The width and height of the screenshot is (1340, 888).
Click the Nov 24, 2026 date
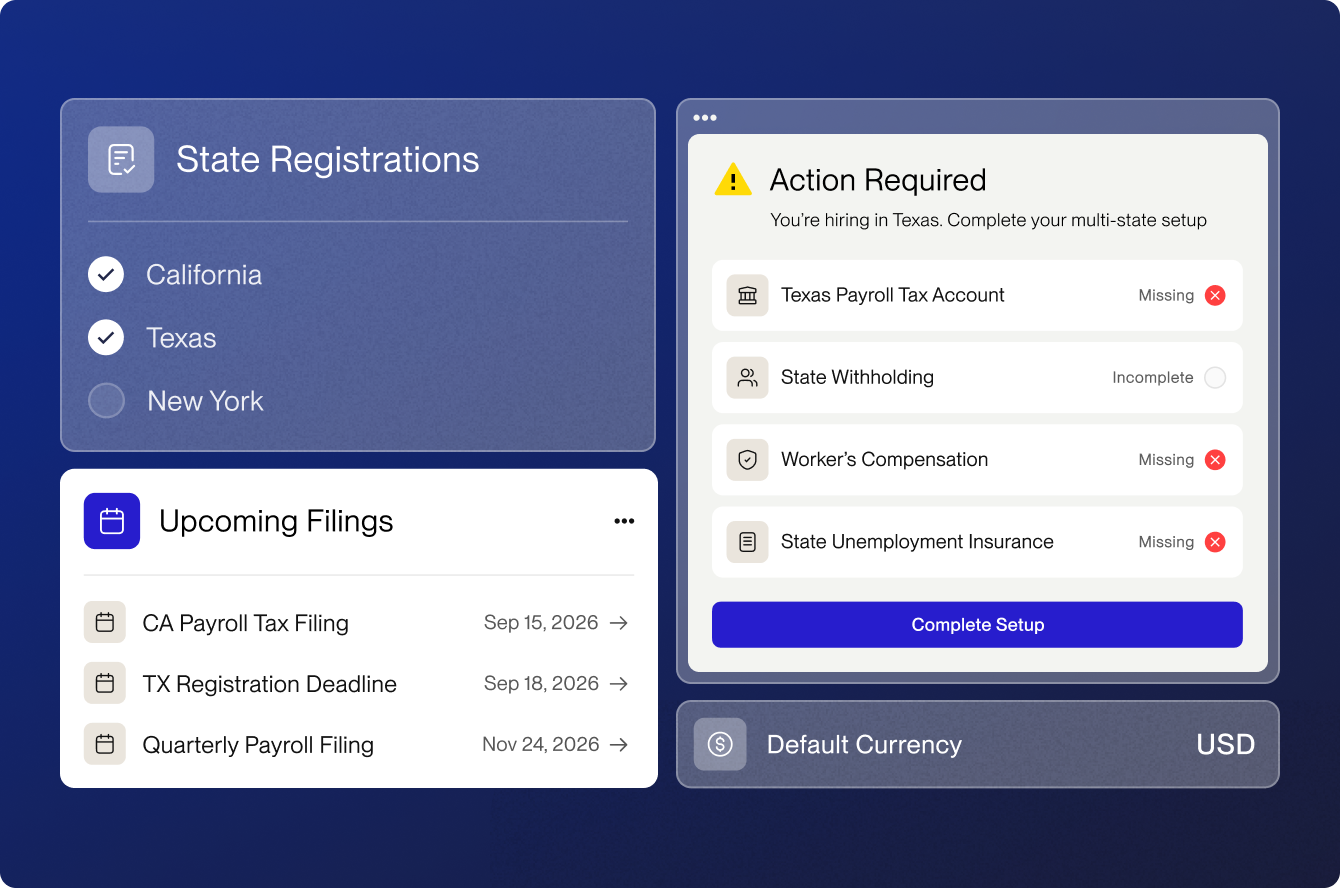[x=541, y=744]
